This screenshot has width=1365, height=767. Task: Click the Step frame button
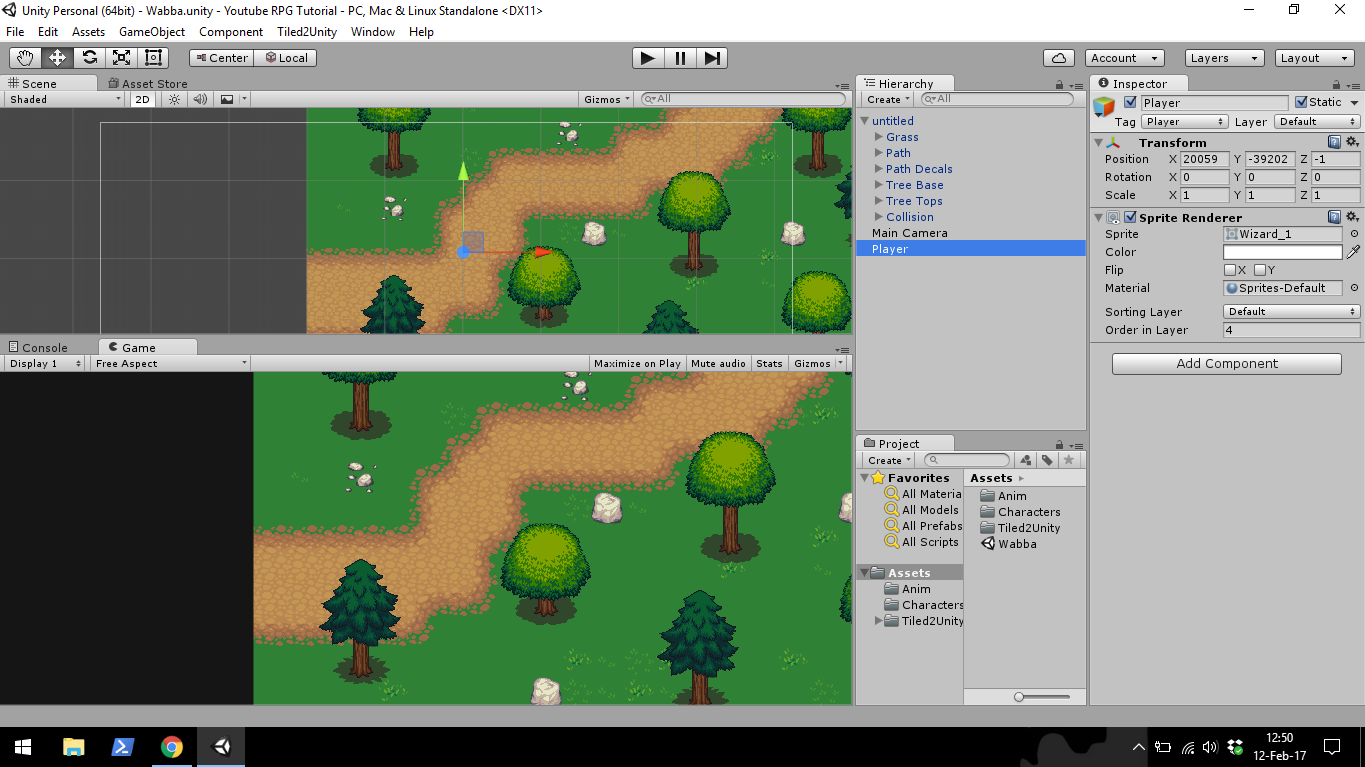tap(712, 58)
